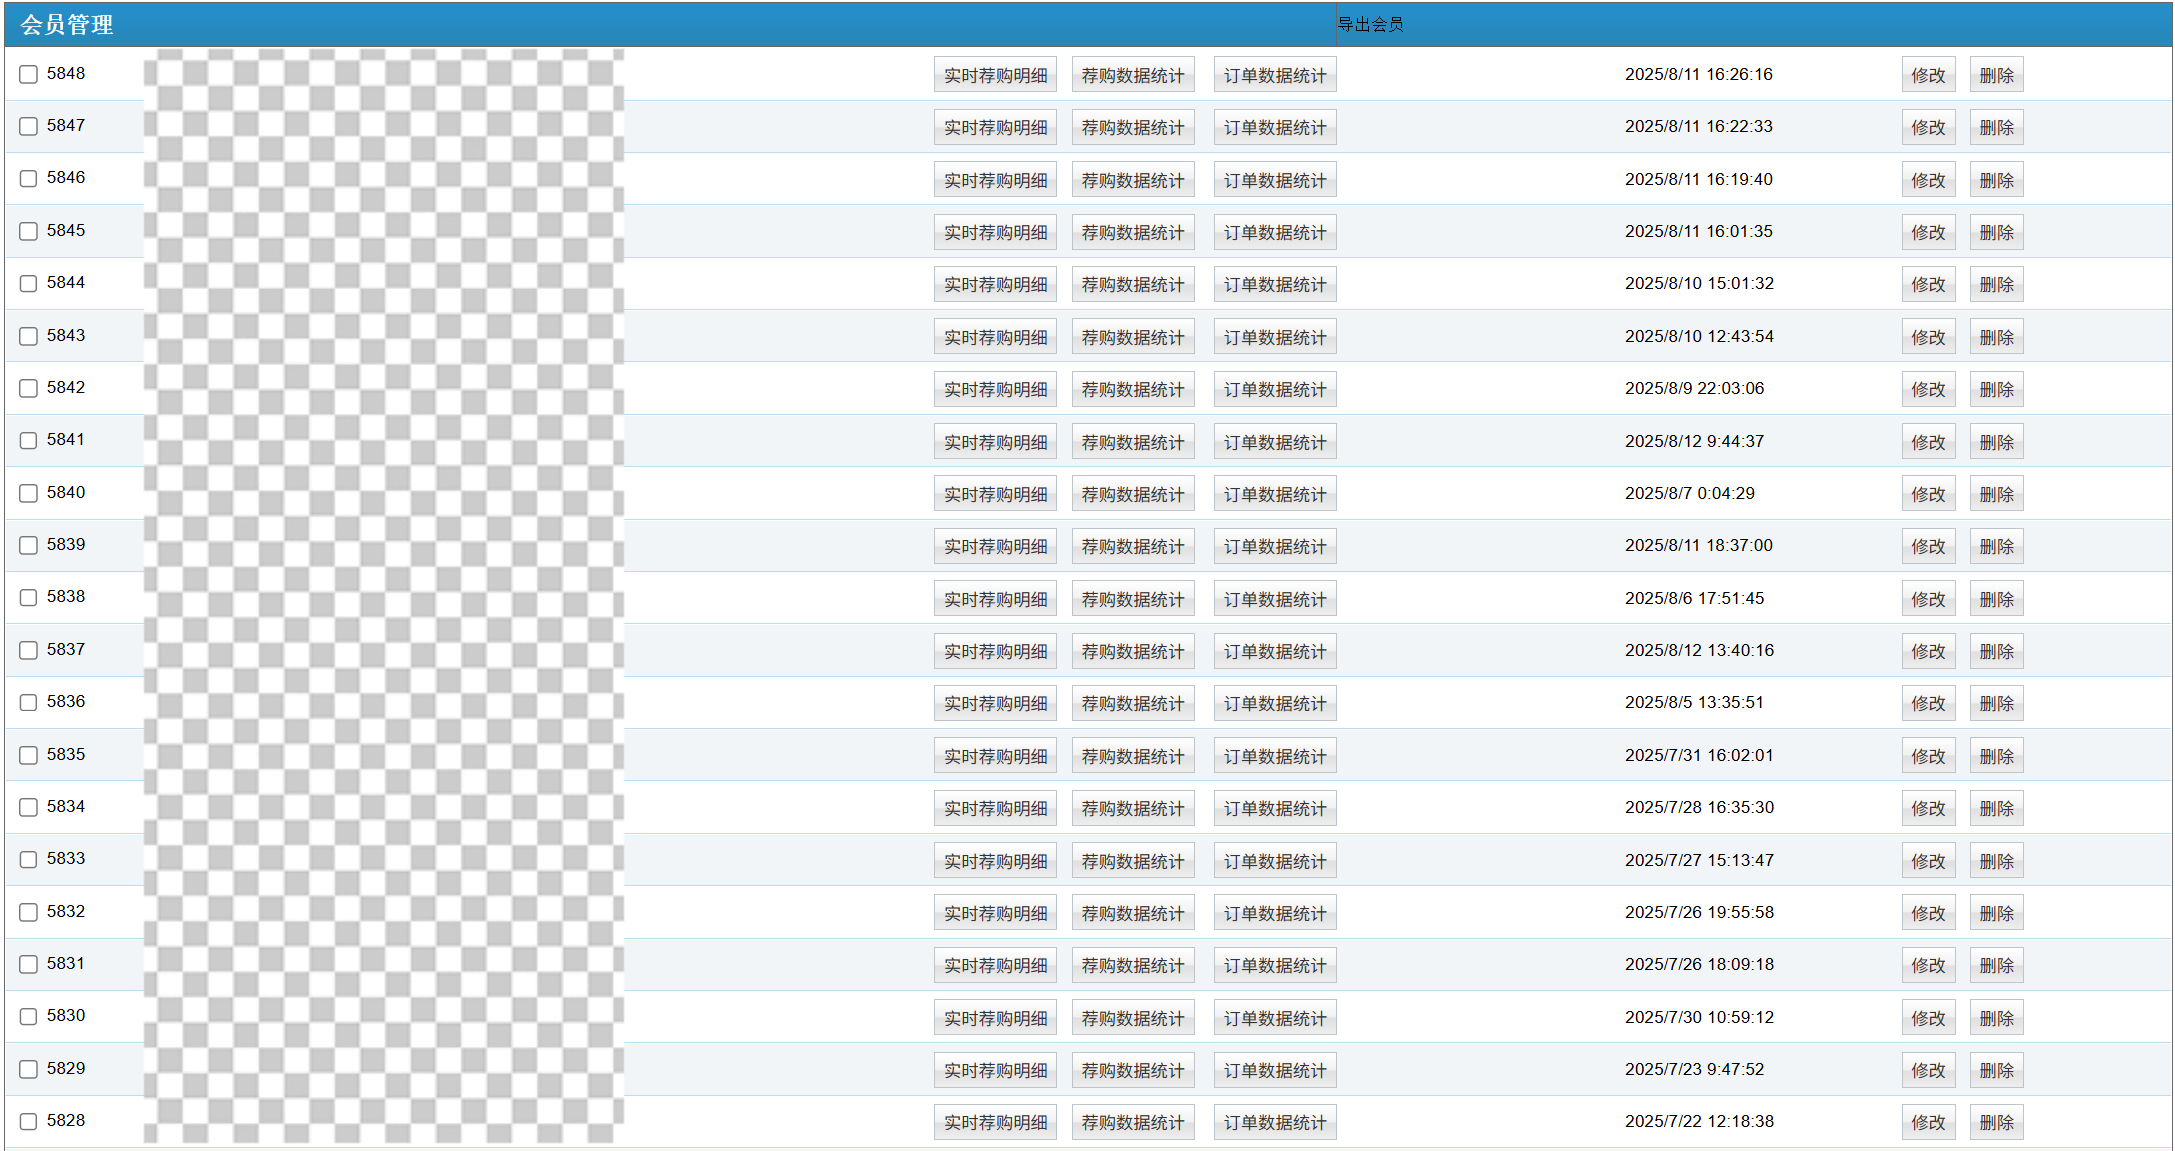View 订单数据统计 for member 5845
This screenshot has height=1151, width=2175.
click(1274, 232)
